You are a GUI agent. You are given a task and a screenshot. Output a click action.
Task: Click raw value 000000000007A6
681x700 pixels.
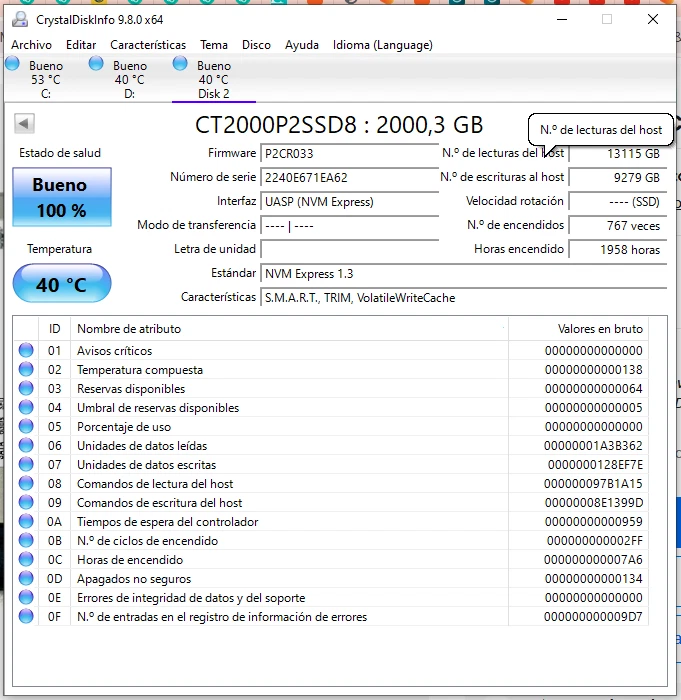593,560
